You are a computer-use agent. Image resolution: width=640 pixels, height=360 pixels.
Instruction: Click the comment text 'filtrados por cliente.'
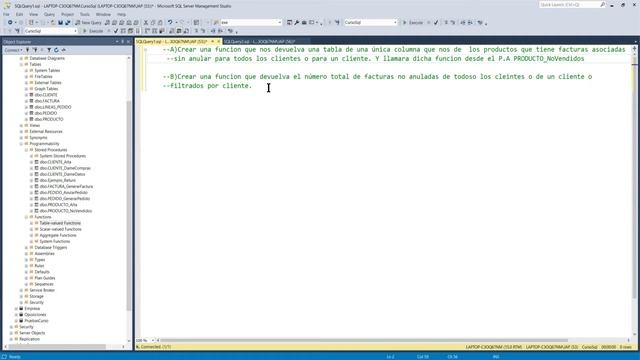tap(211, 86)
